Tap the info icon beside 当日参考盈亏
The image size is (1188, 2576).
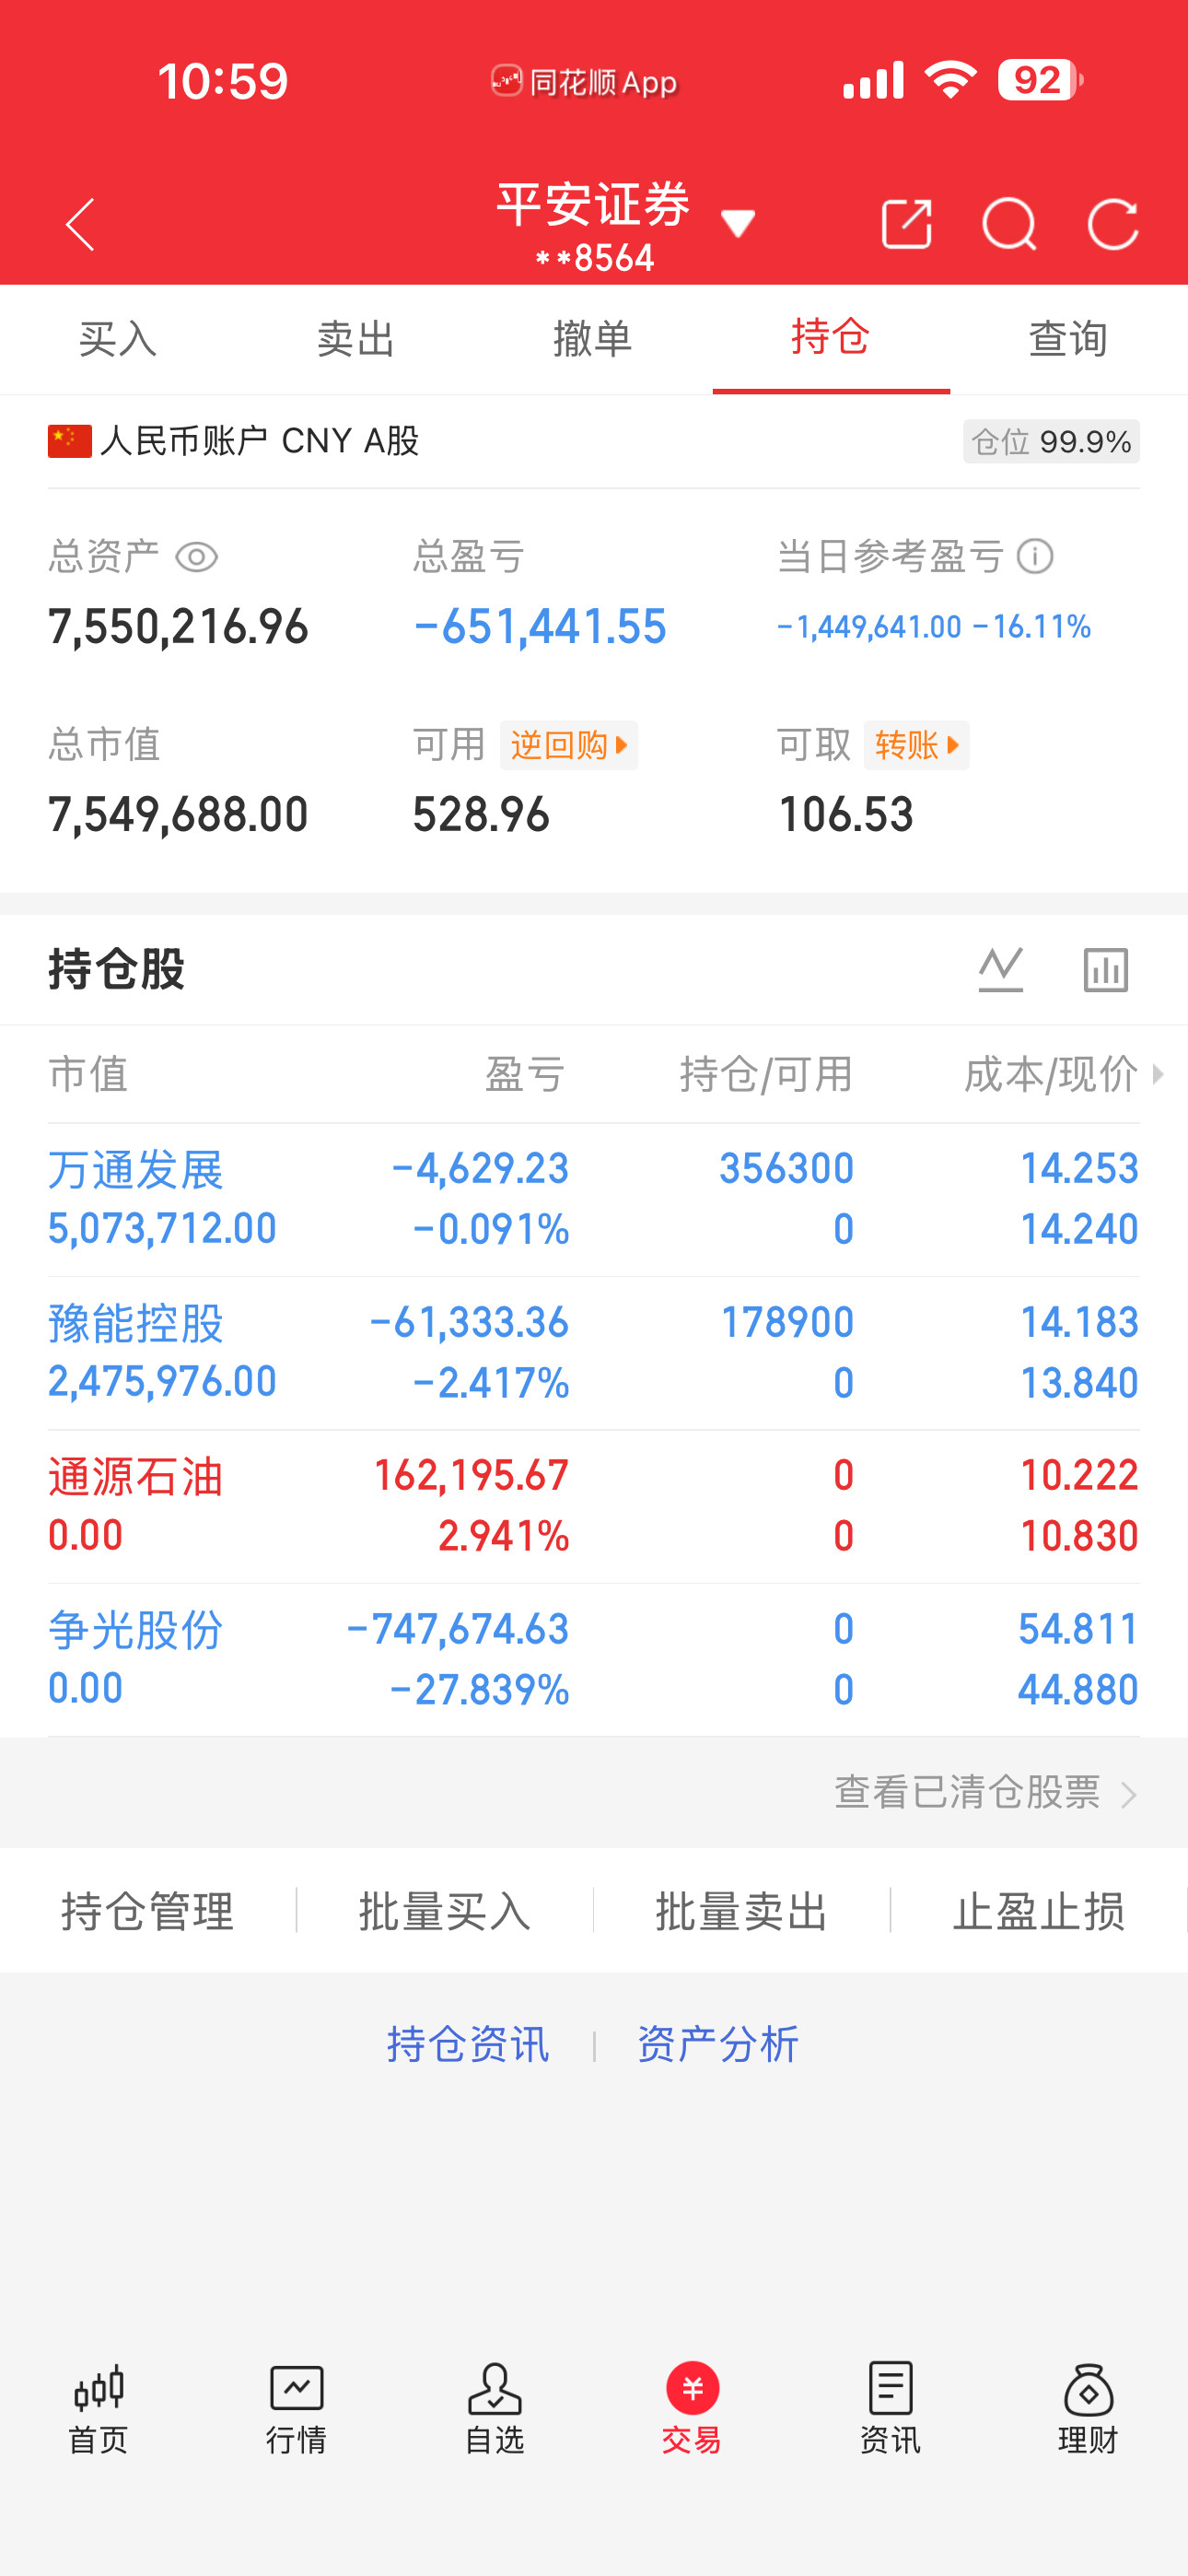point(1035,556)
